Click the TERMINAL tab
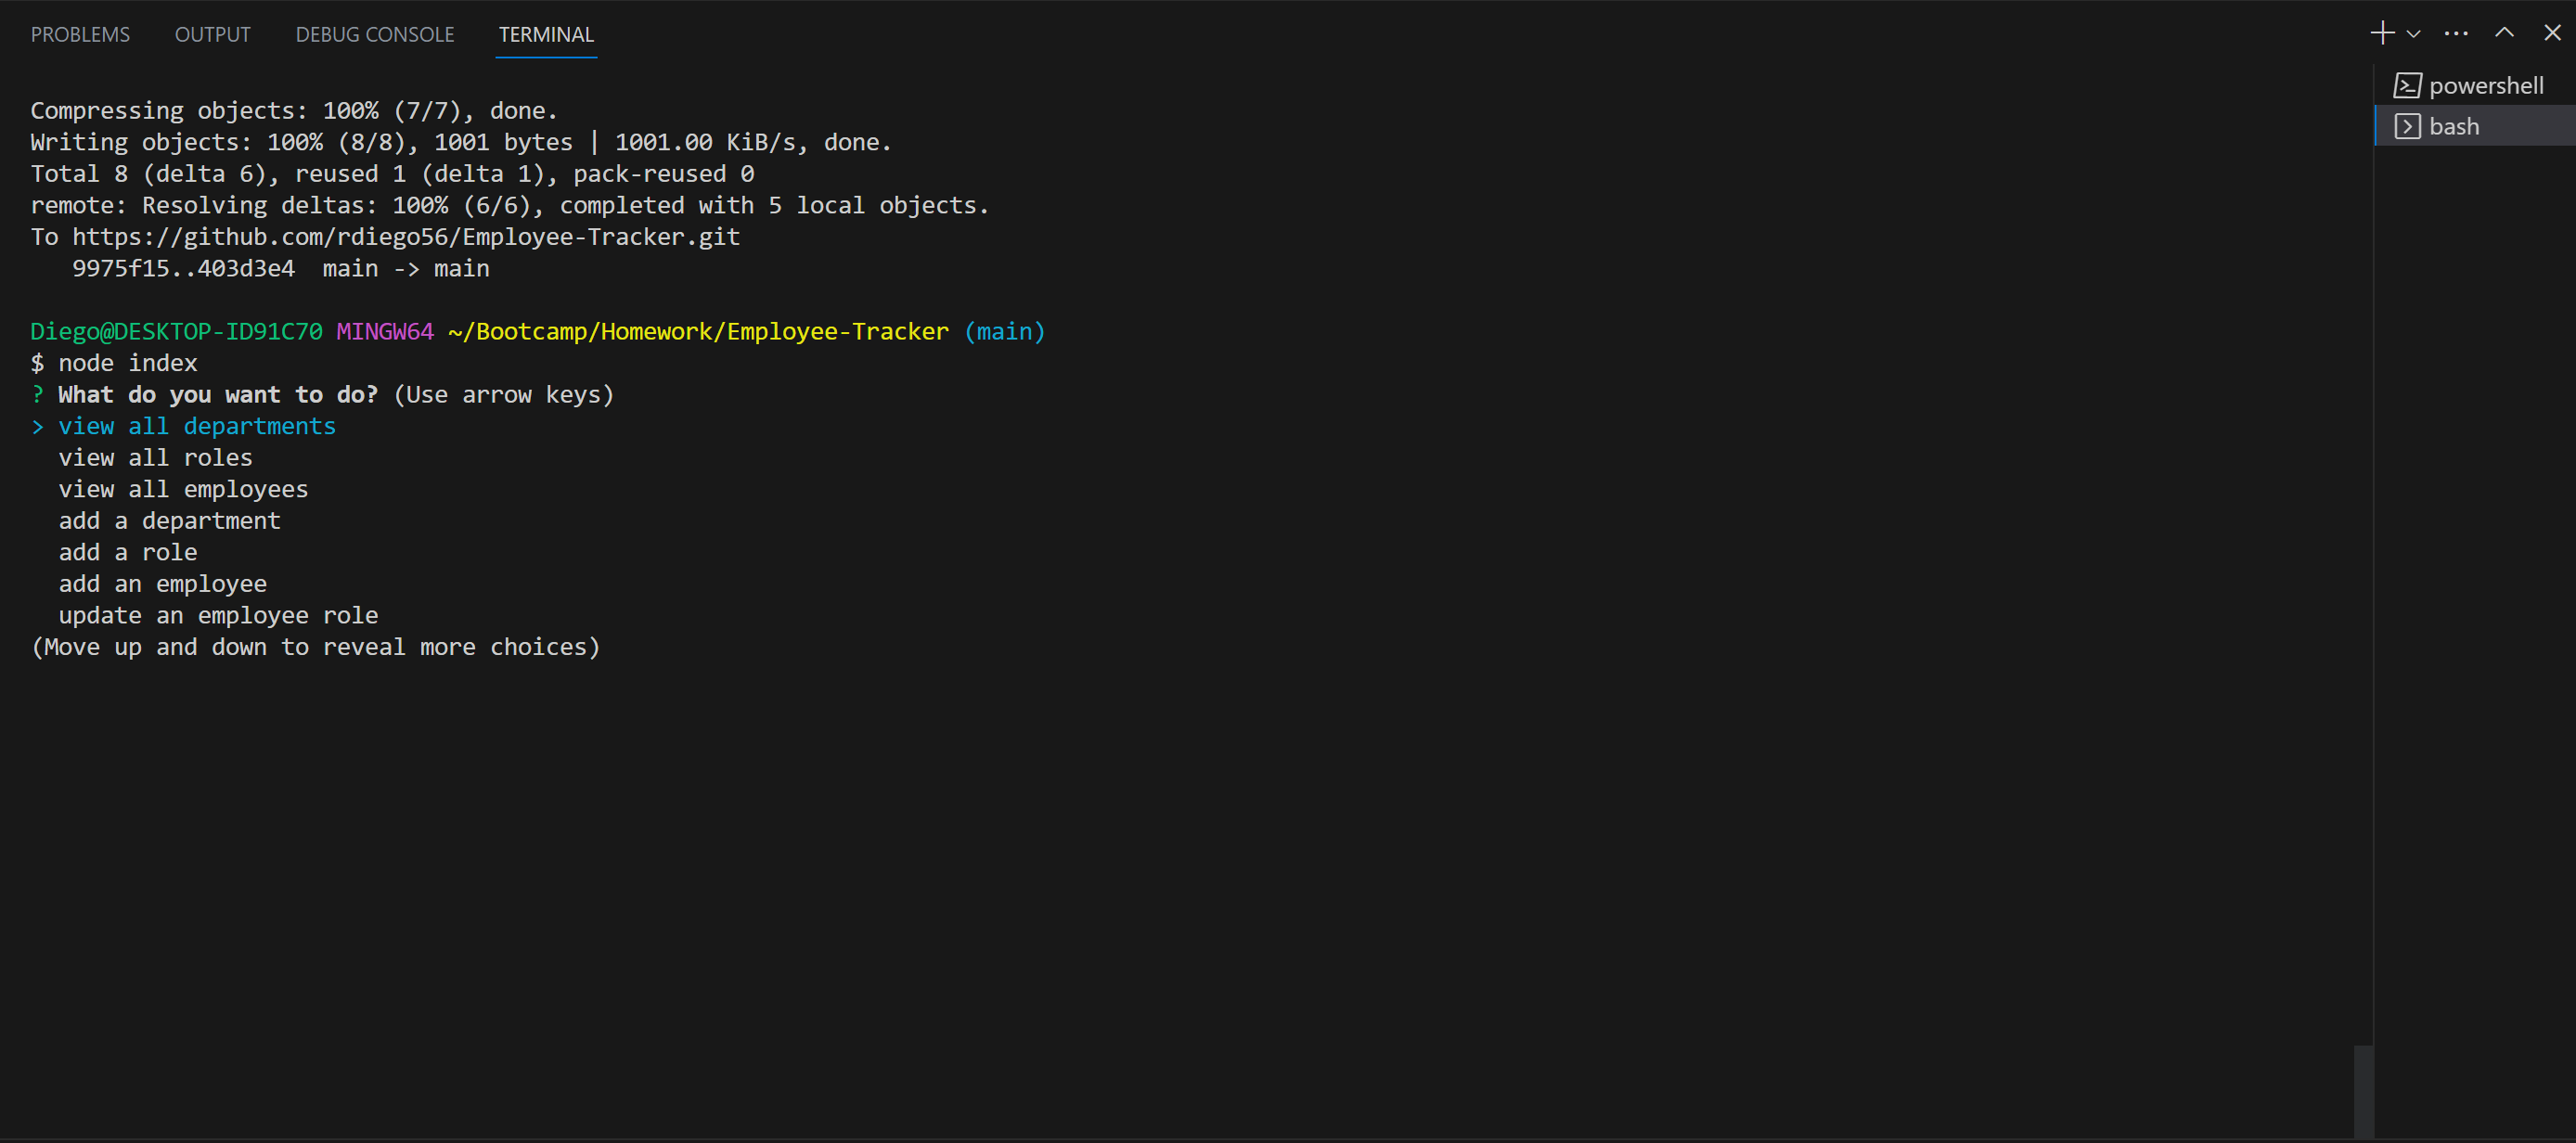The width and height of the screenshot is (2576, 1143). [545, 33]
